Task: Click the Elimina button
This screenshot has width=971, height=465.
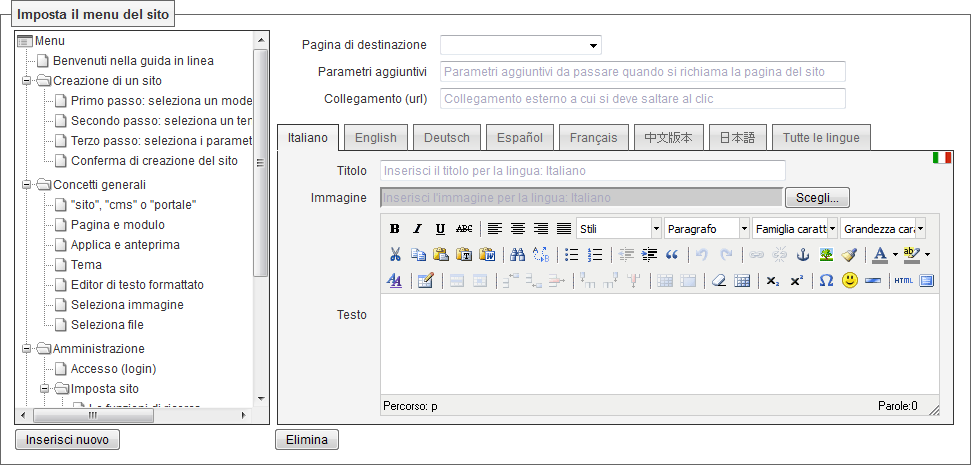Action: click(307, 440)
